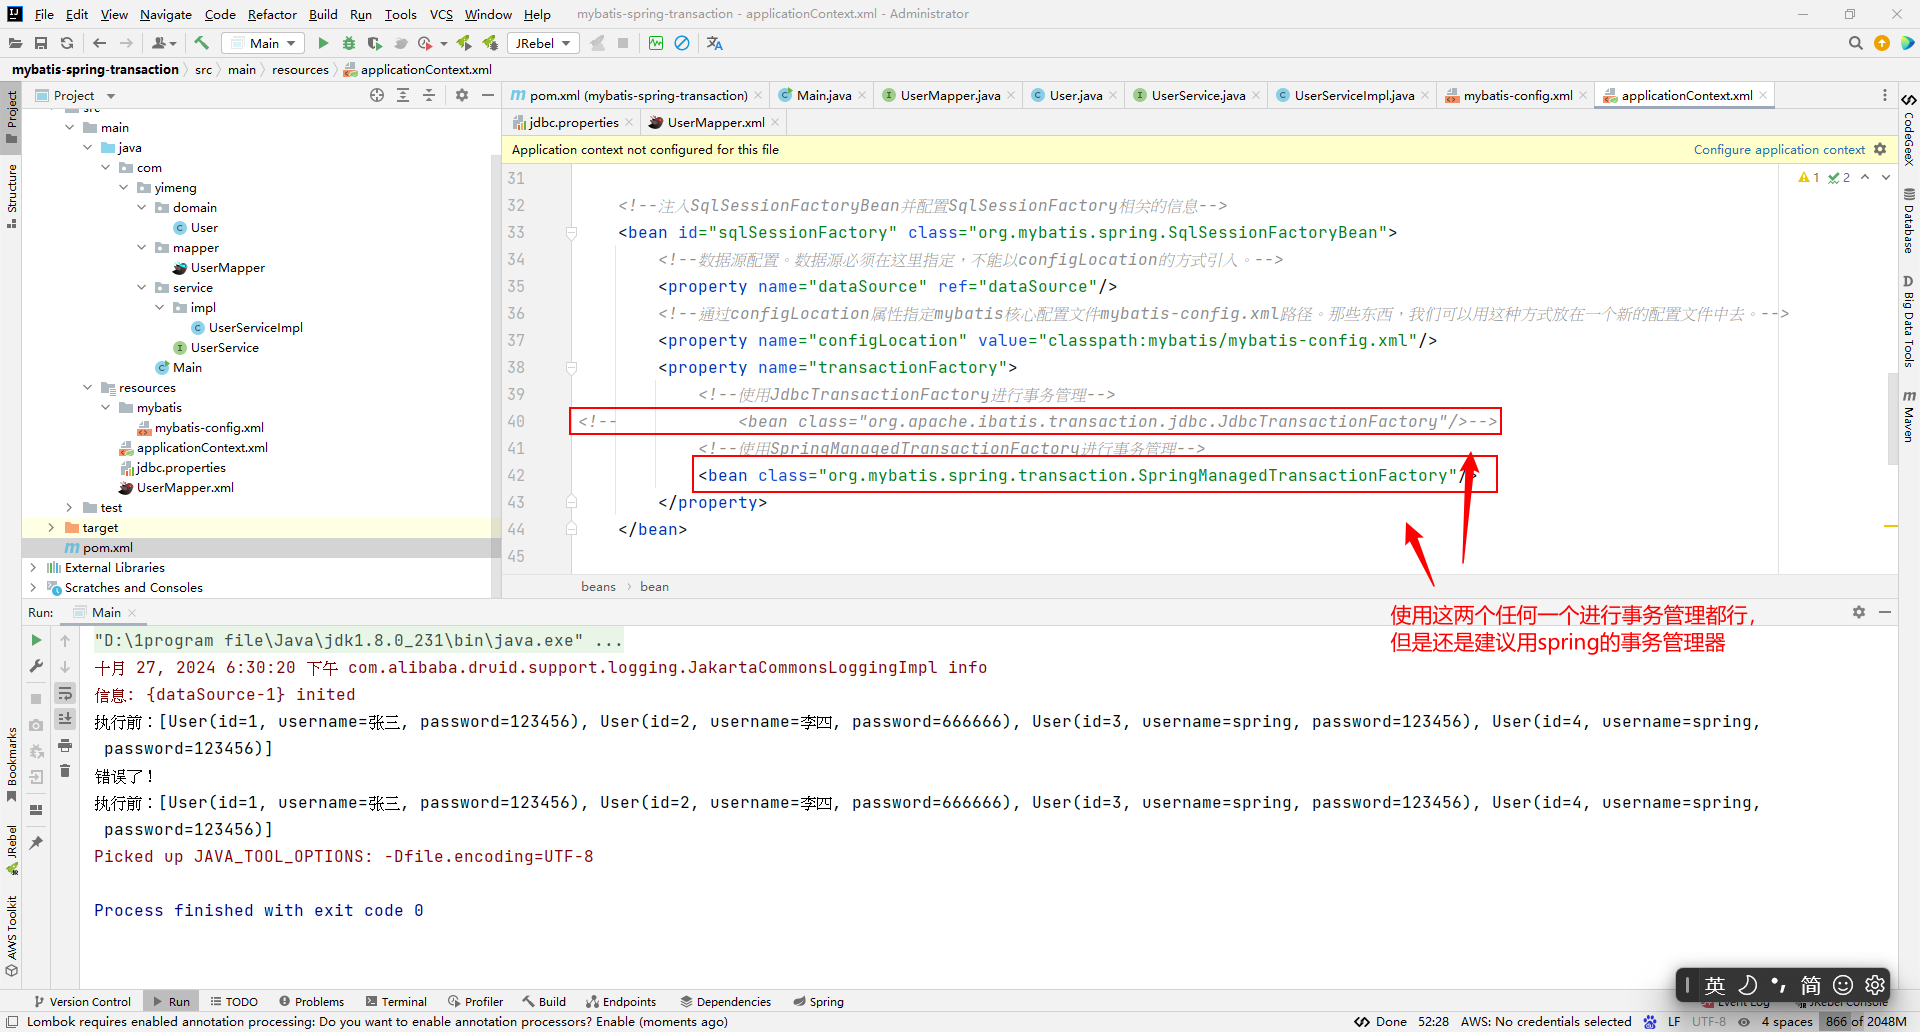1920x1032 pixels.
Task: Rerun Main from the Run panel play icon
Action: tap(36, 640)
